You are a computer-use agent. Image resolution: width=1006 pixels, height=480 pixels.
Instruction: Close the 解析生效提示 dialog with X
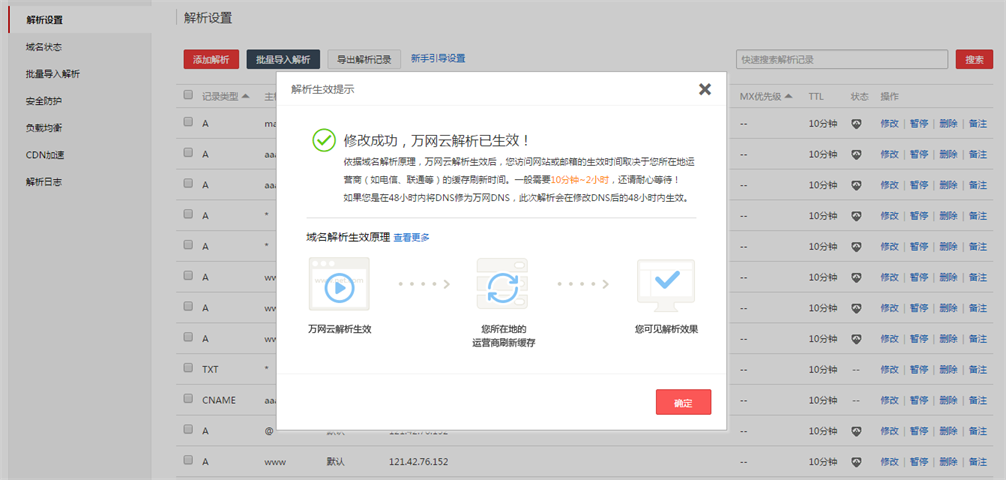(705, 89)
